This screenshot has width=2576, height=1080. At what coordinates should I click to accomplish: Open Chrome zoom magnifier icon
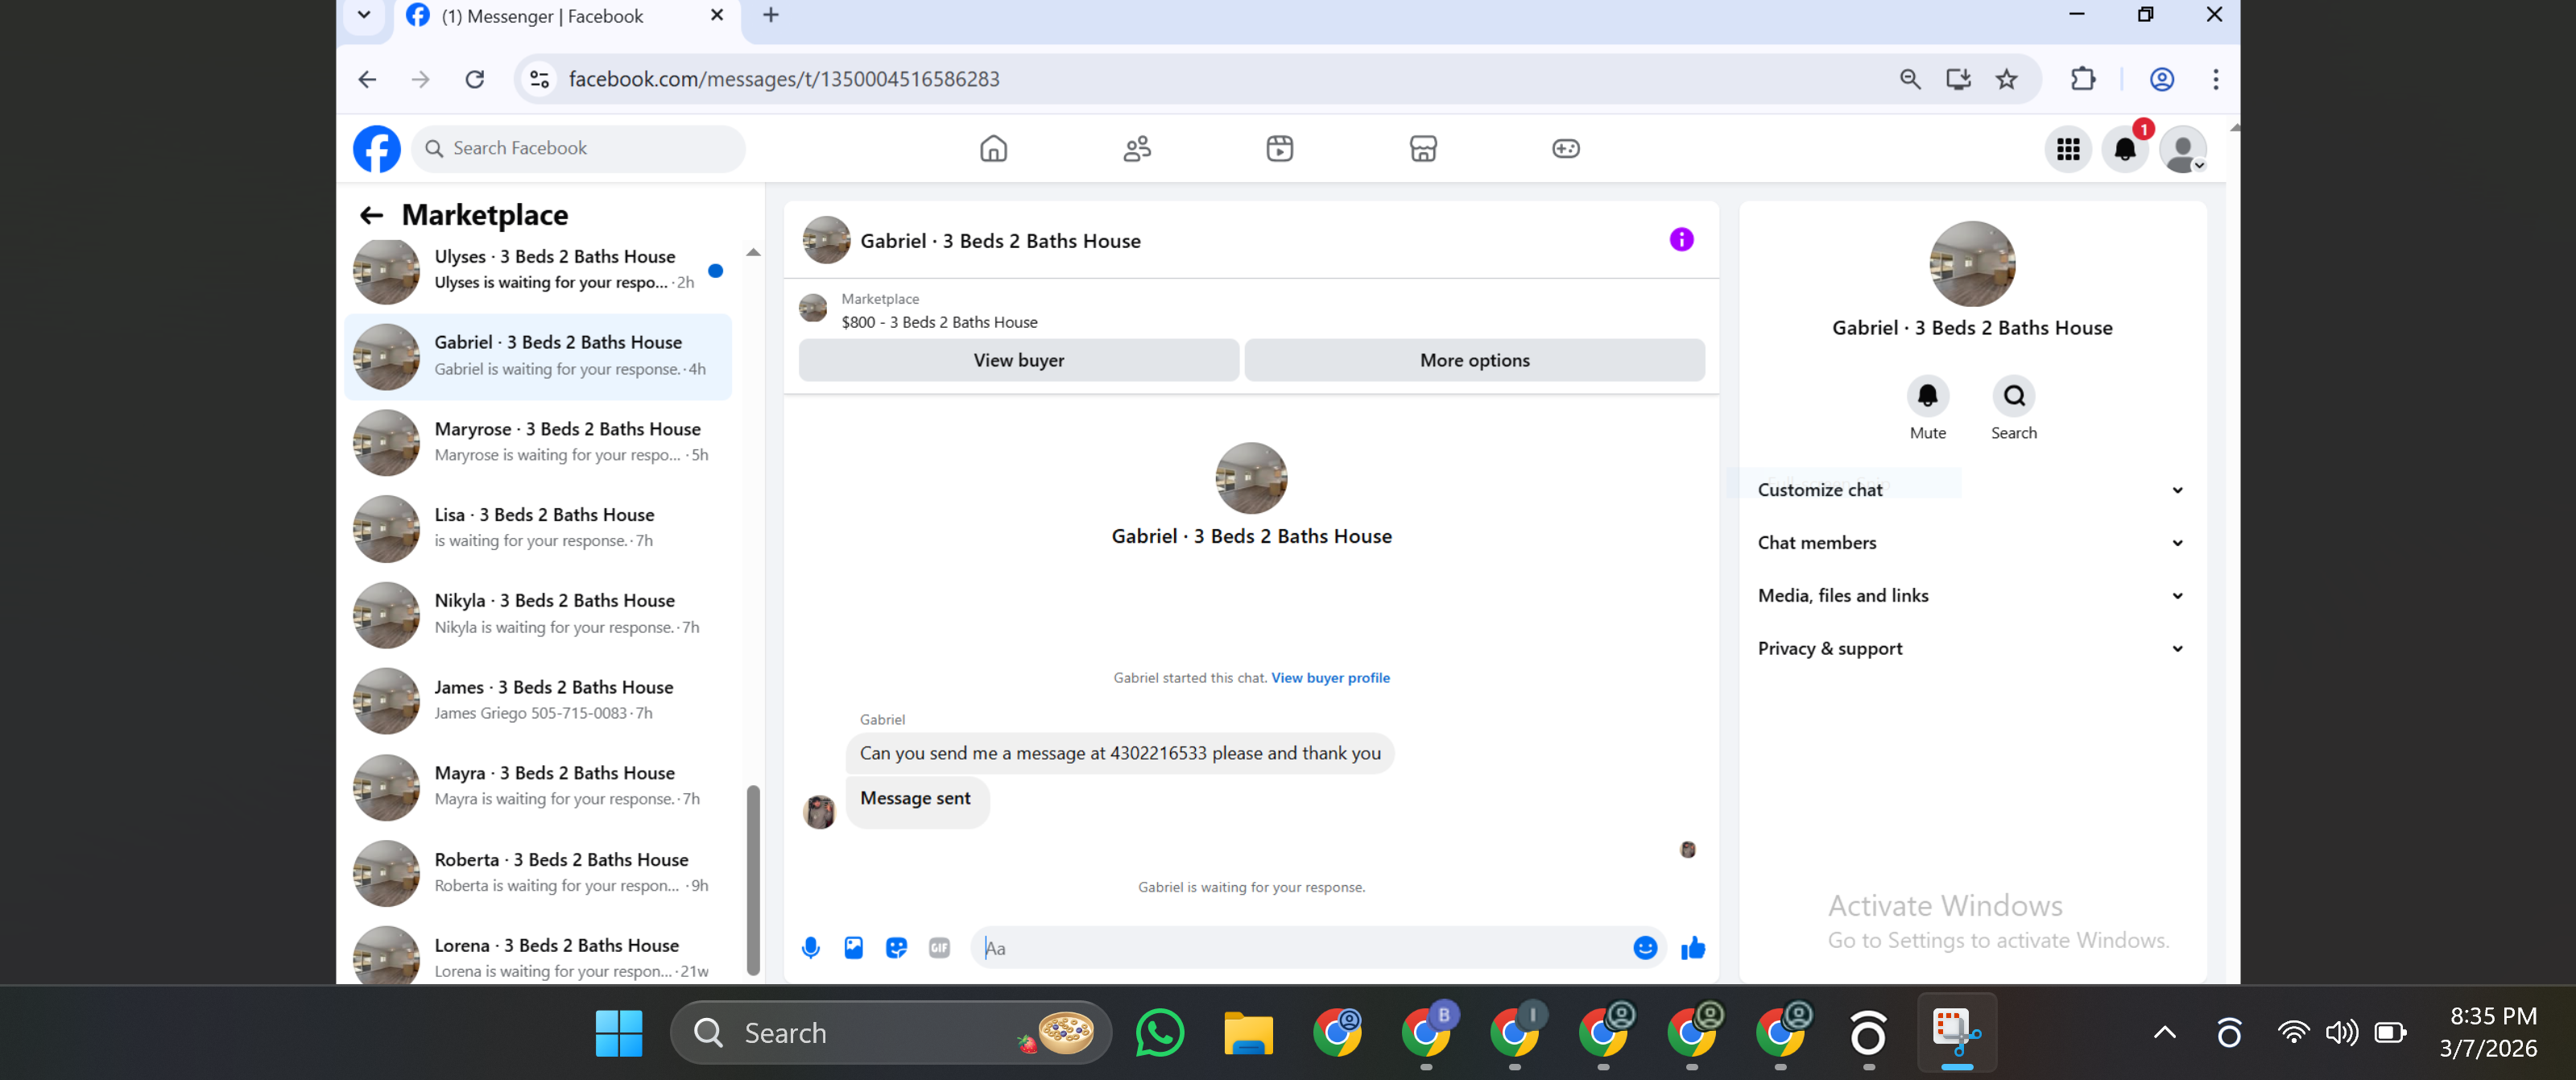[x=1910, y=79]
